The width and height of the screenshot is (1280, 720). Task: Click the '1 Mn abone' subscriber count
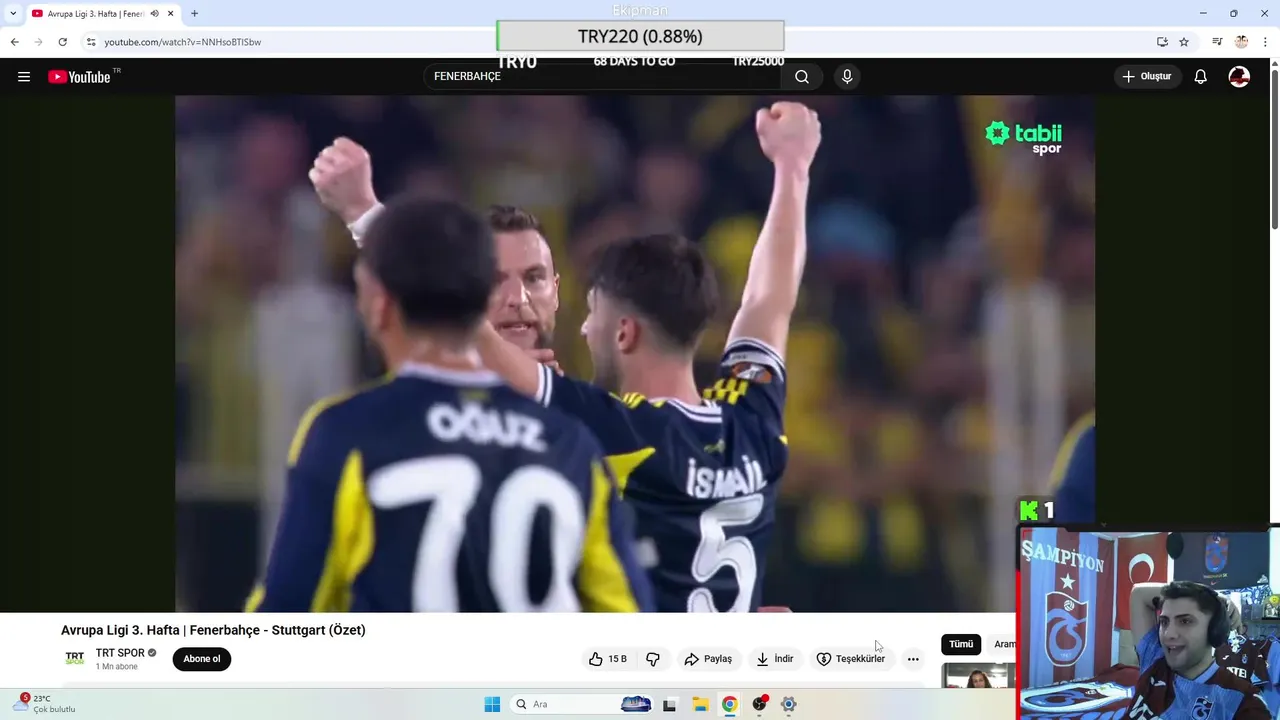pos(117,667)
